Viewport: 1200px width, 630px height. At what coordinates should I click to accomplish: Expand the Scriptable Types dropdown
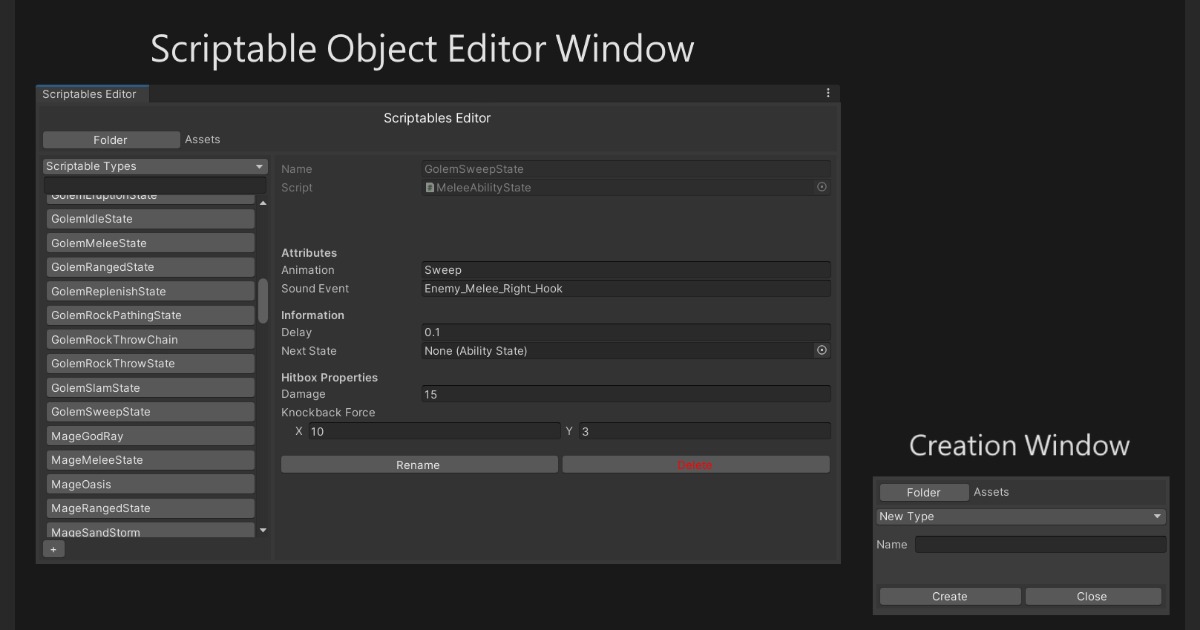pyautogui.click(x=155, y=167)
